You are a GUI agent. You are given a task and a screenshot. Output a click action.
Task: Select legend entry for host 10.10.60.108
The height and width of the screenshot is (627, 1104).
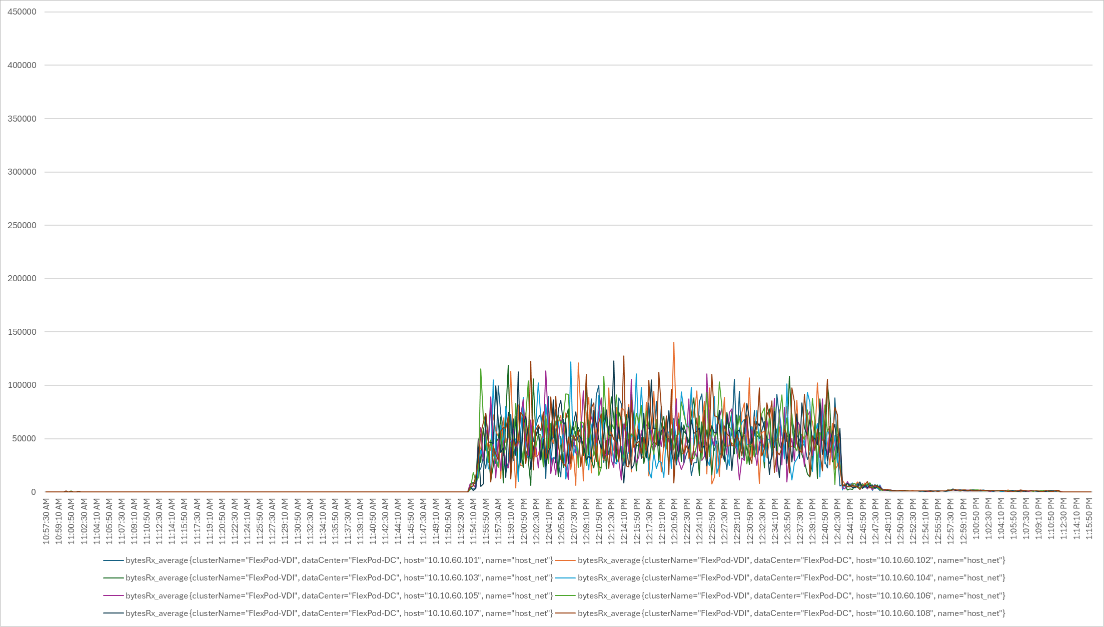coord(780,614)
